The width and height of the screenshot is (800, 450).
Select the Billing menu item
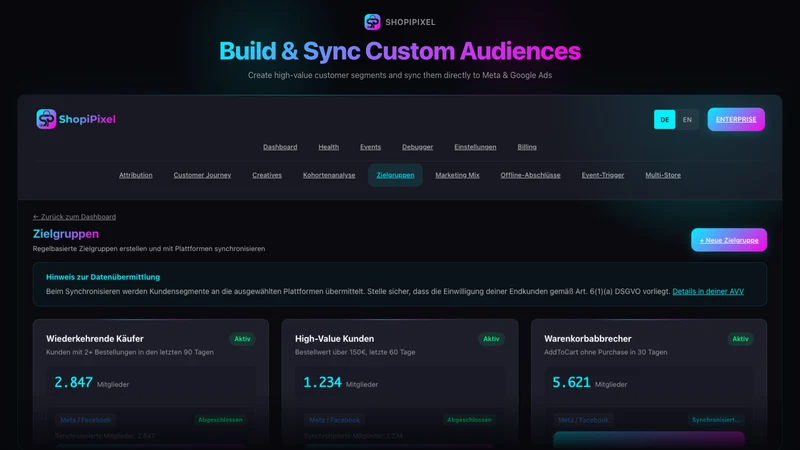[527, 147]
